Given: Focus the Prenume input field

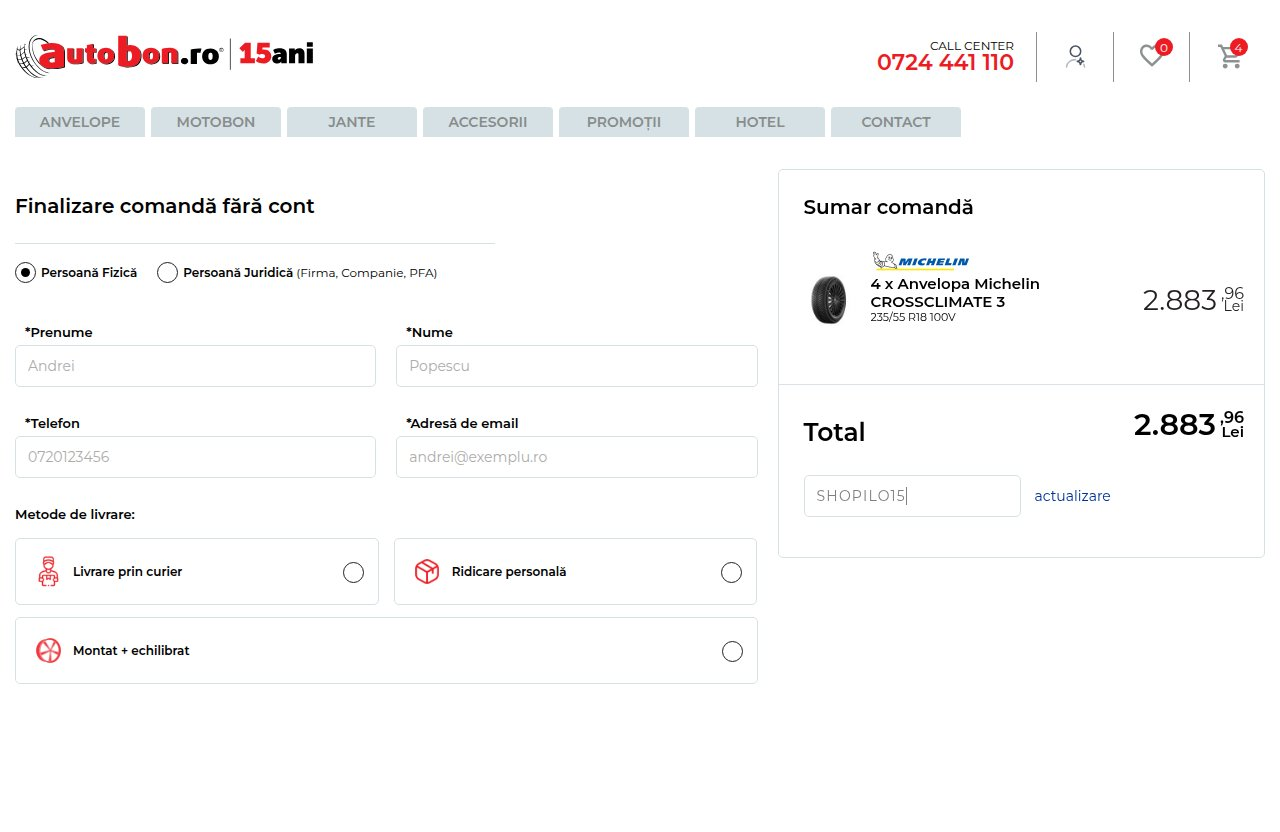Looking at the screenshot, I should click(195, 366).
